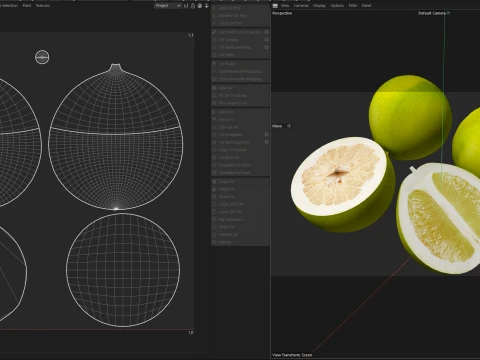Open the UV Straighten options gear
This screenshot has width=480, height=360.
pos(266,135)
